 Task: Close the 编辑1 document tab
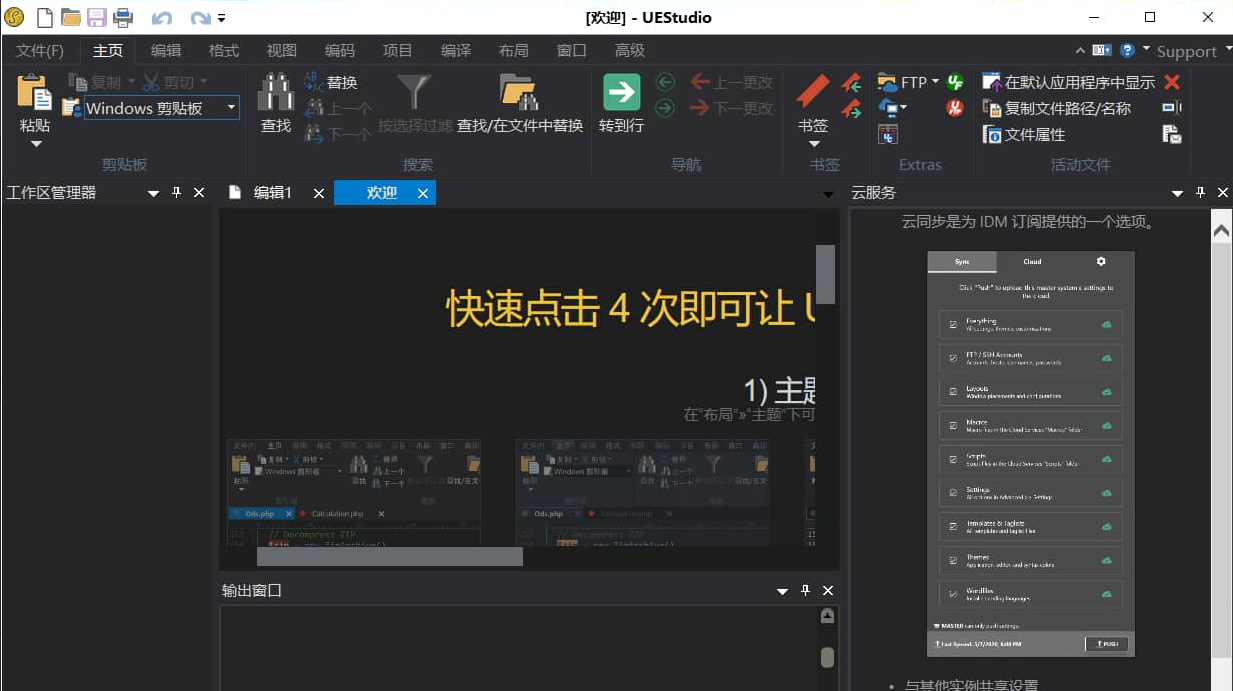point(319,193)
